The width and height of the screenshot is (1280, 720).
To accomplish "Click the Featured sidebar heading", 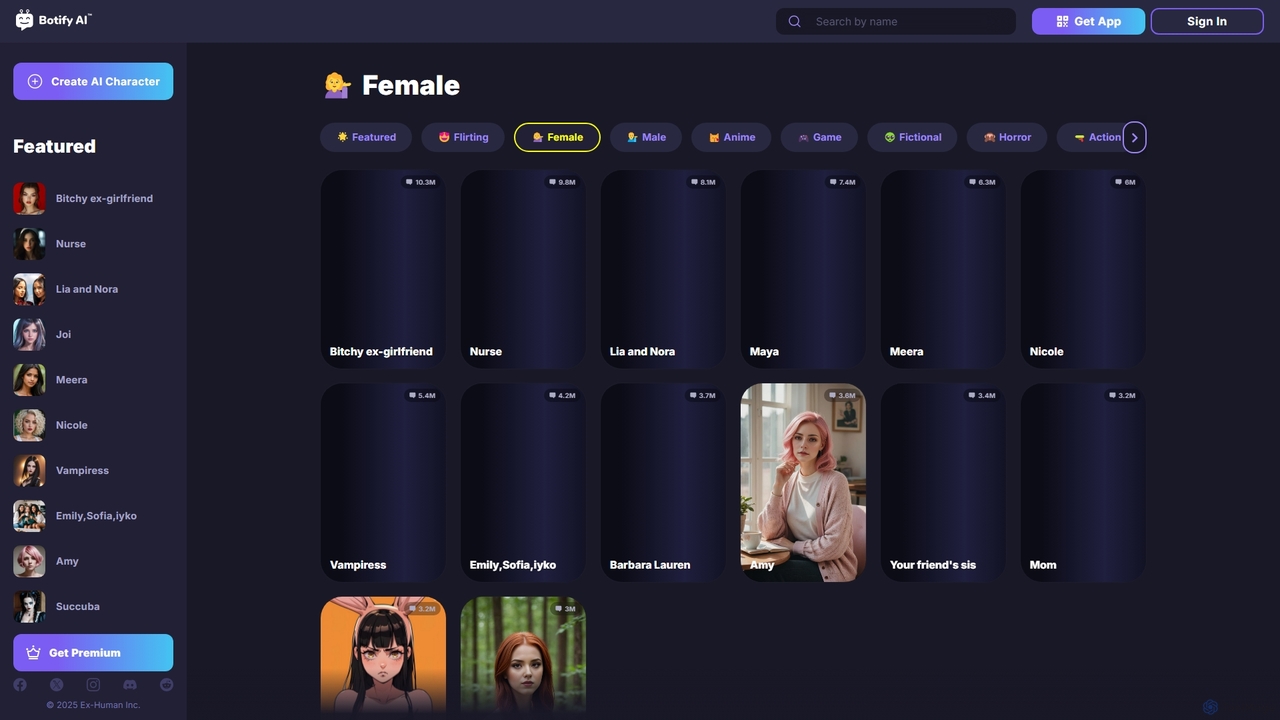I will coord(54,146).
